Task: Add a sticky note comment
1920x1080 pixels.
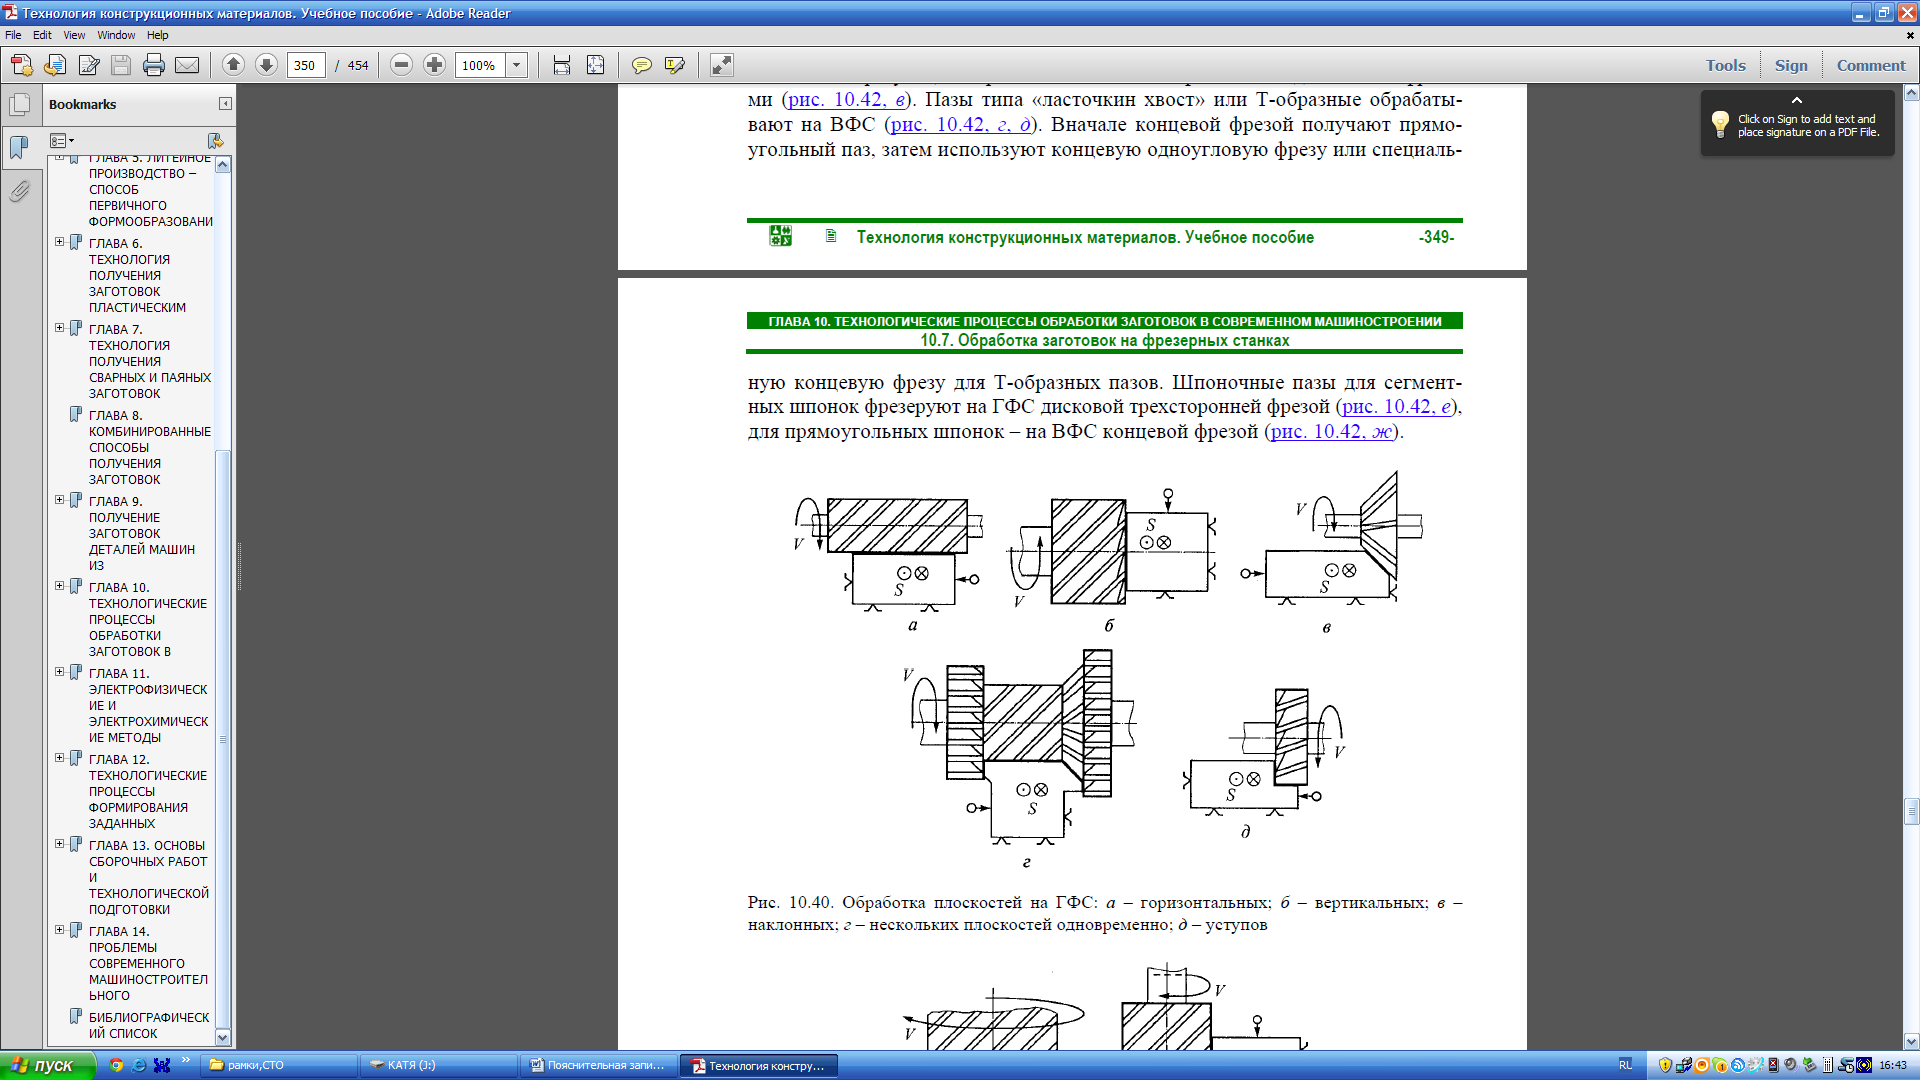Action: (x=642, y=65)
